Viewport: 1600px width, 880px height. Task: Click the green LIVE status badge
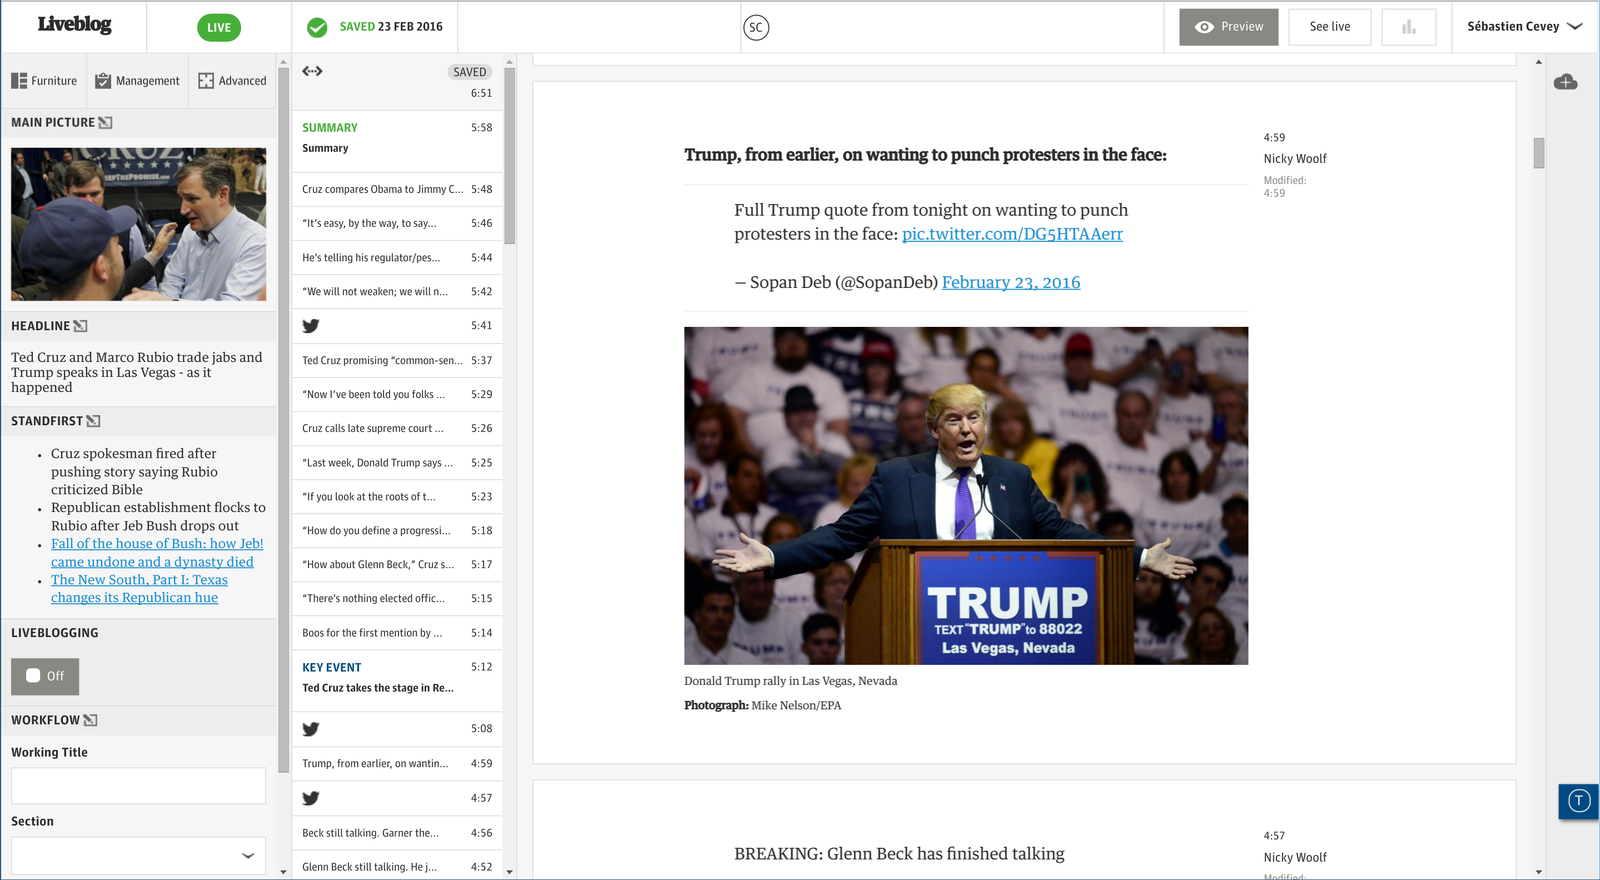click(x=219, y=28)
